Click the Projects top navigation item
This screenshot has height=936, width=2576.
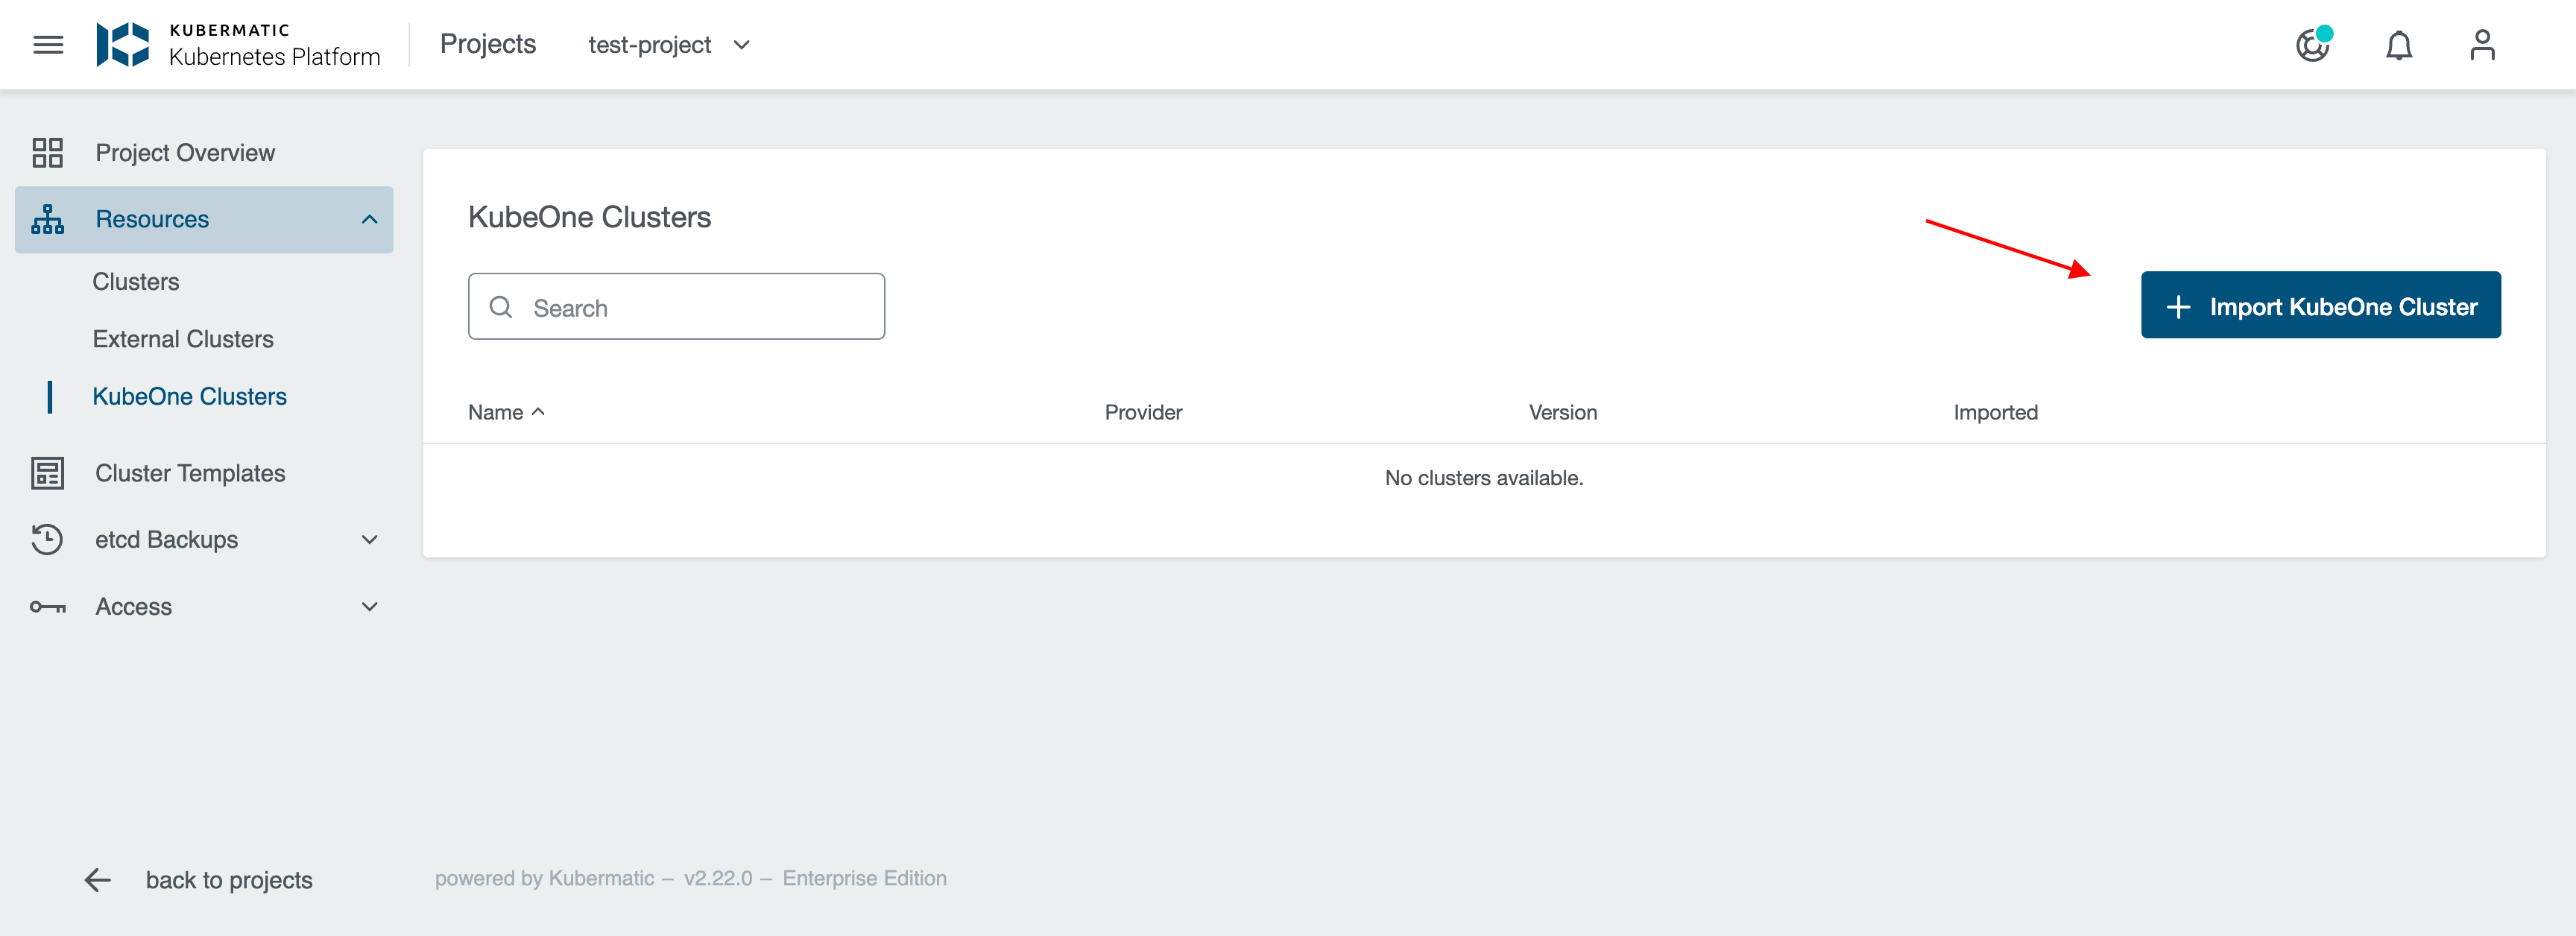pyautogui.click(x=486, y=42)
